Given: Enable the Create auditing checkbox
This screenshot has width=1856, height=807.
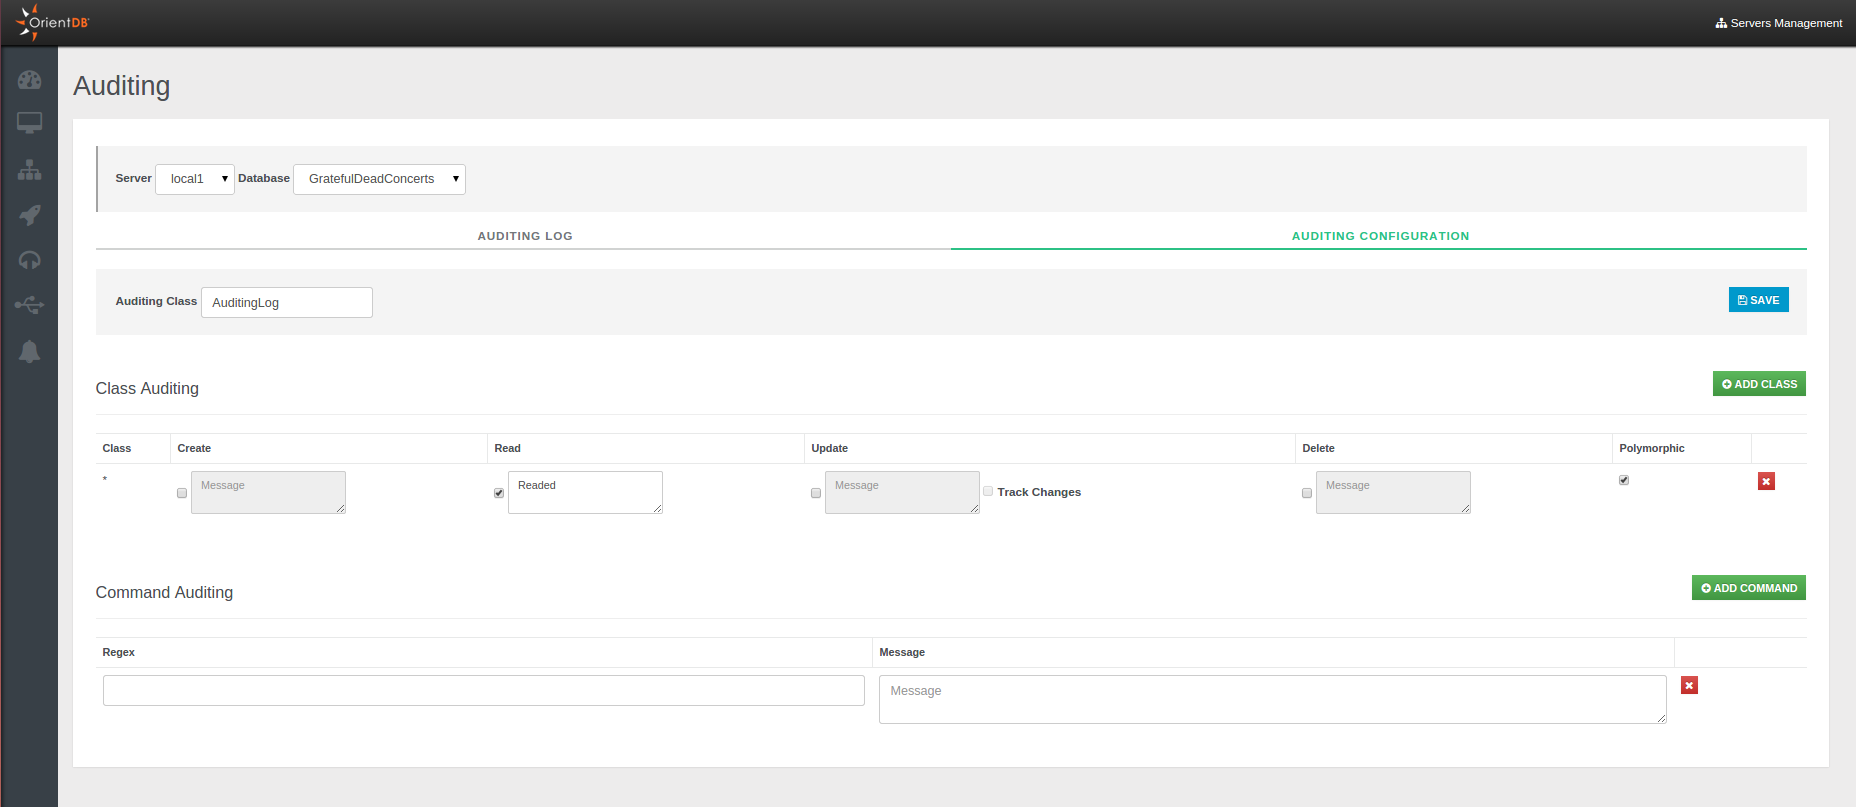Looking at the screenshot, I should point(182,493).
